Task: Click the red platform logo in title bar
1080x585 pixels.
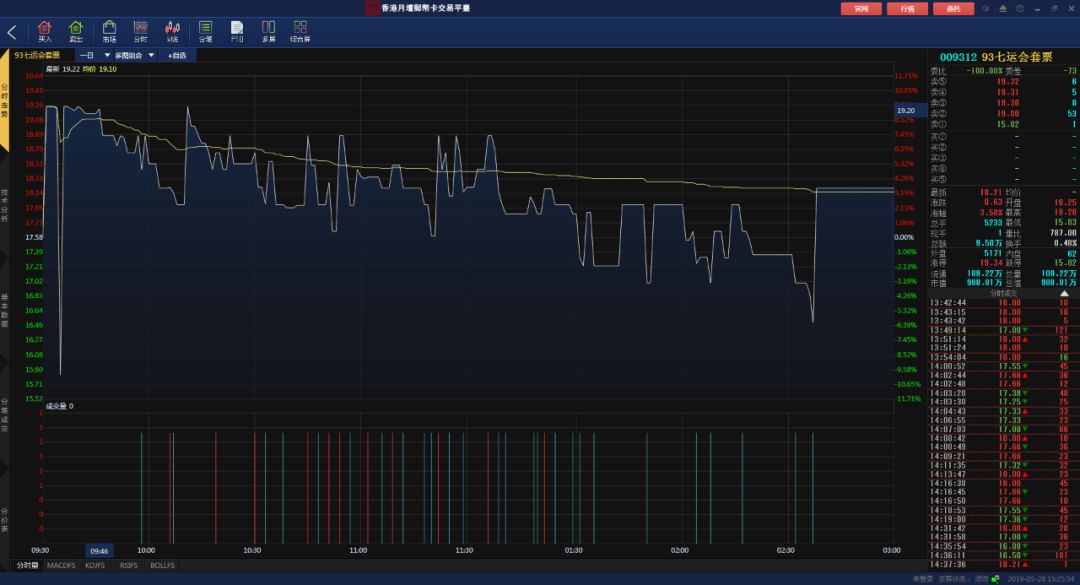Action: tap(372, 8)
